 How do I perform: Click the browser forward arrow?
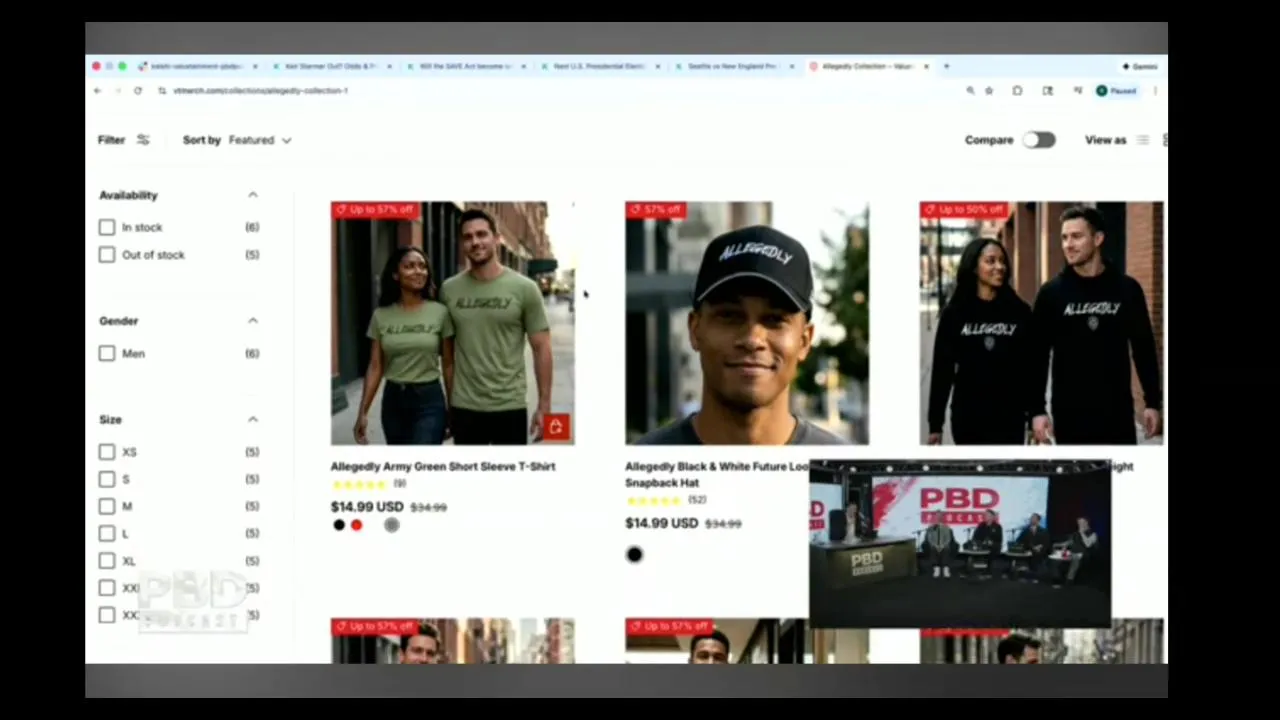[117, 91]
